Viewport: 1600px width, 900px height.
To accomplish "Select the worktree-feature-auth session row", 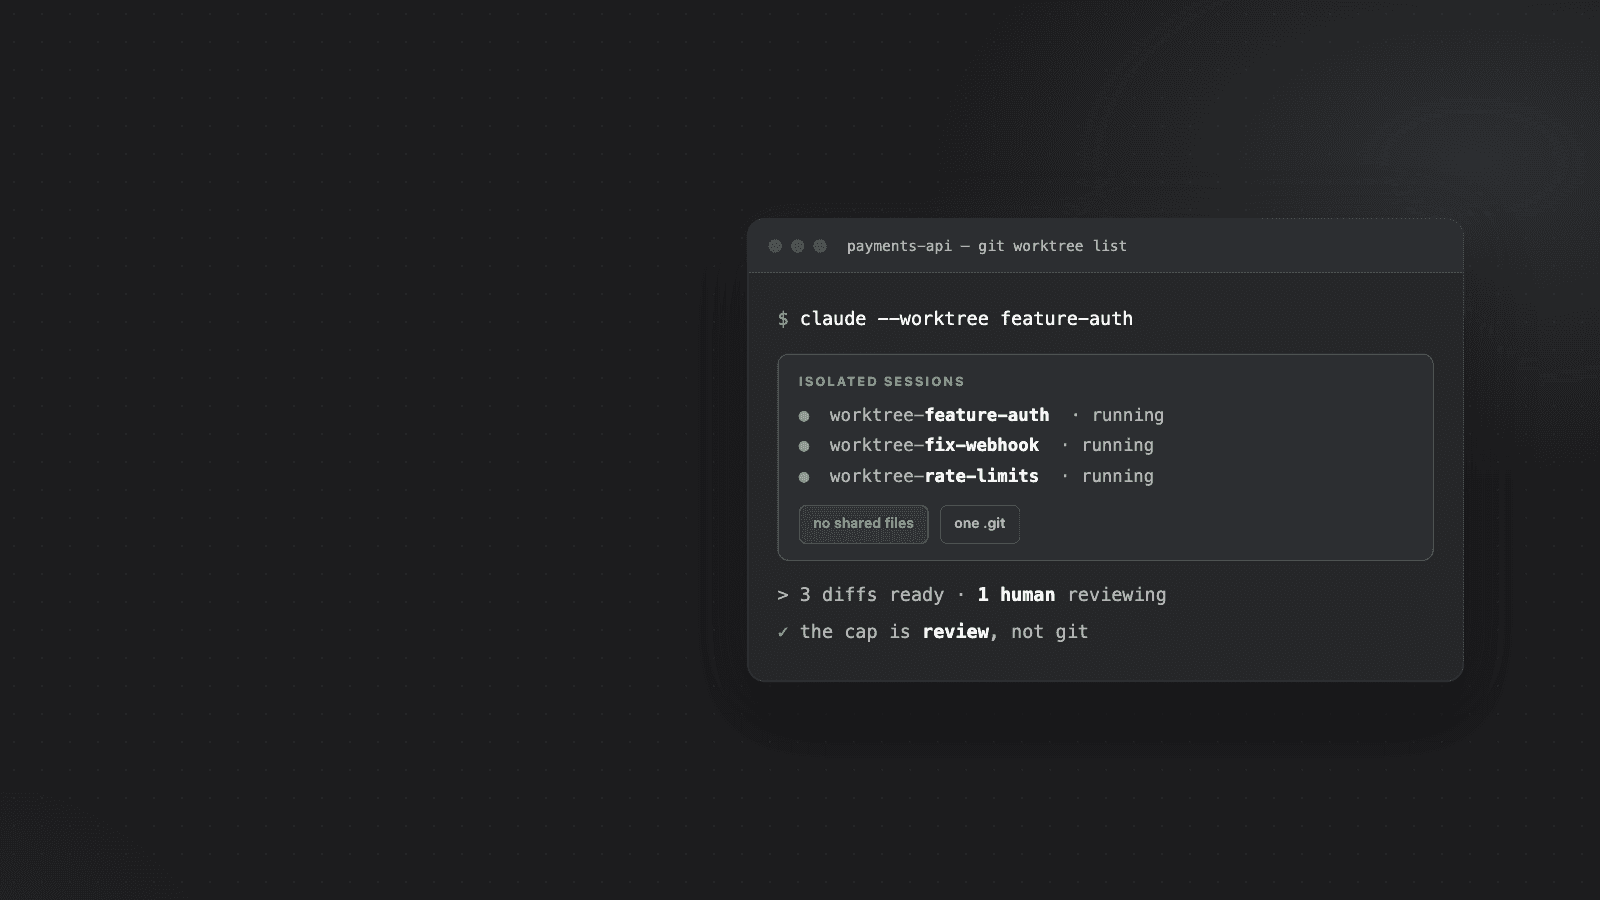I will click(x=981, y=415).
